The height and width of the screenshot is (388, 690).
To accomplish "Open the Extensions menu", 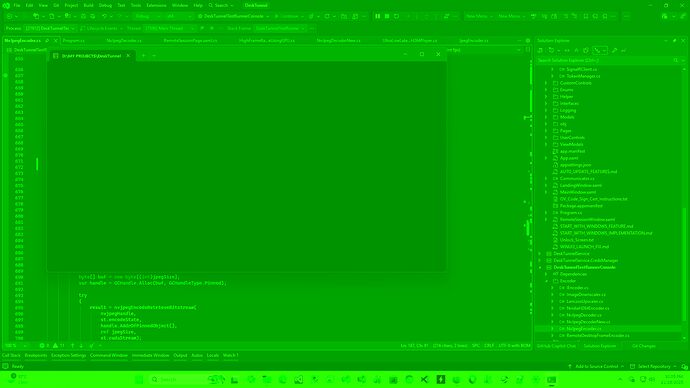I will coord(156,5).
